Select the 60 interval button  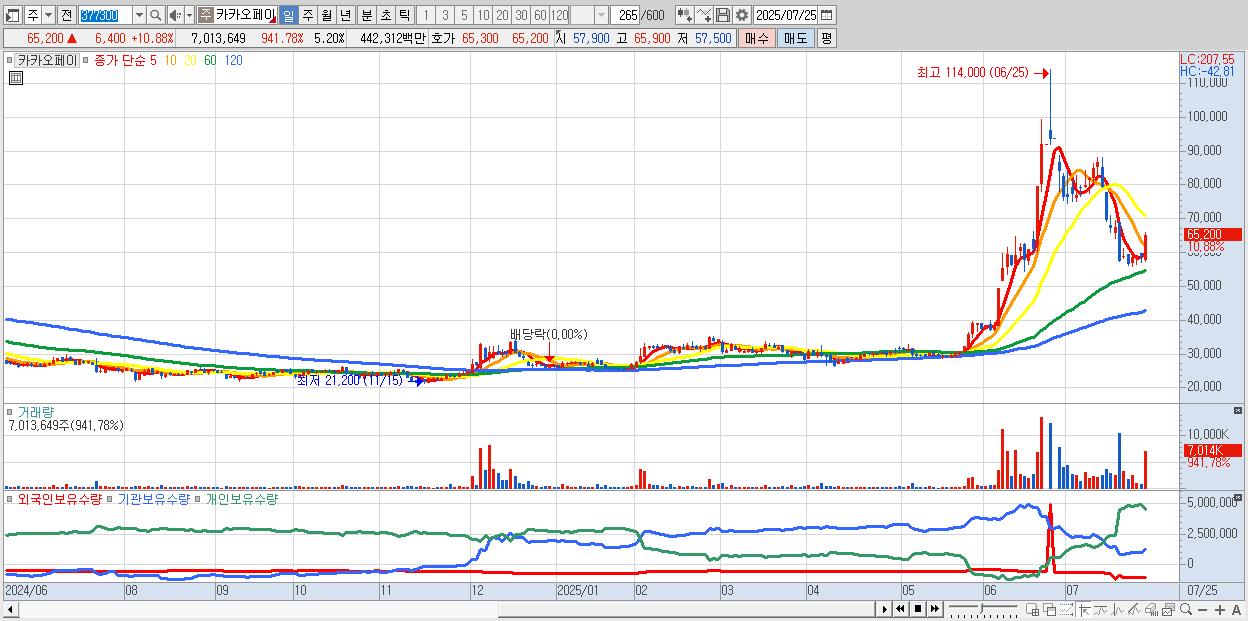[540, 15]
